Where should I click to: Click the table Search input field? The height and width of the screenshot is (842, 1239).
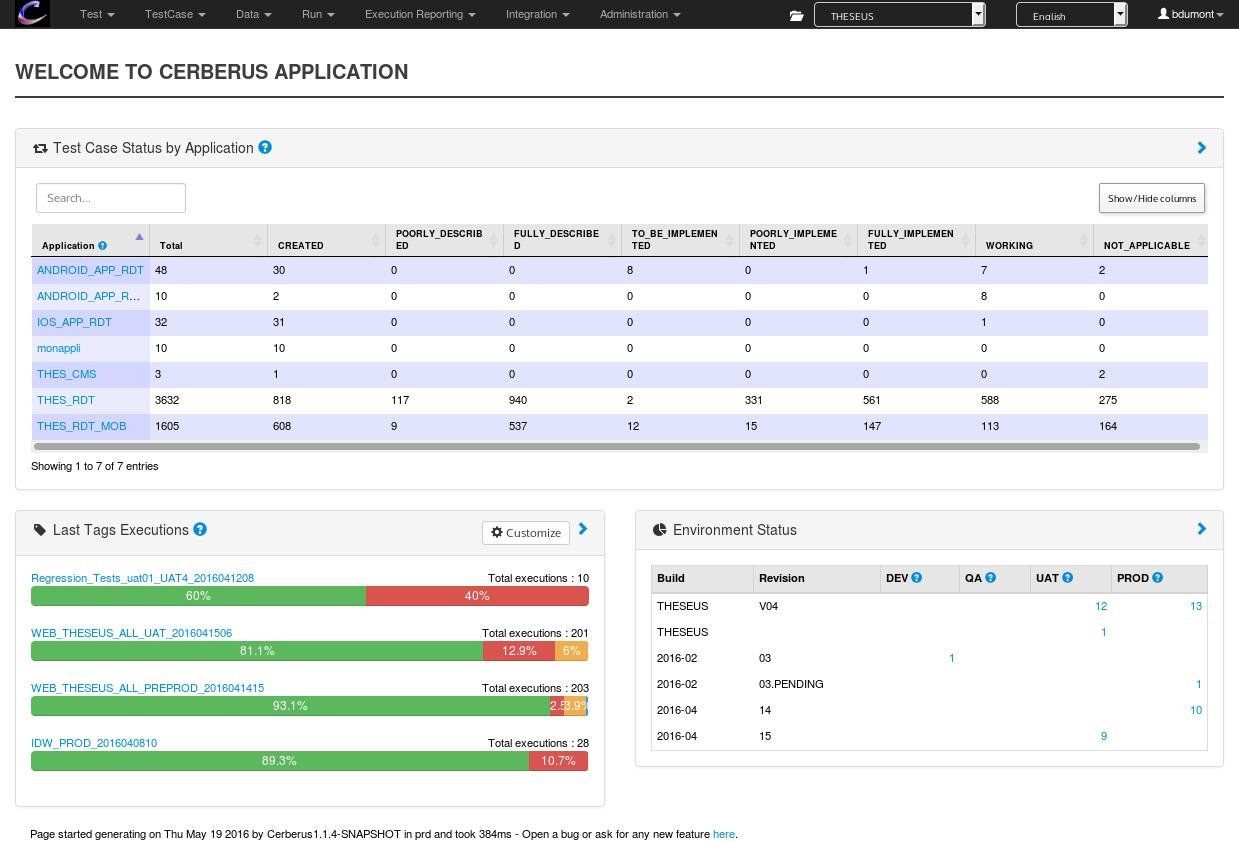tap(111, 198)
